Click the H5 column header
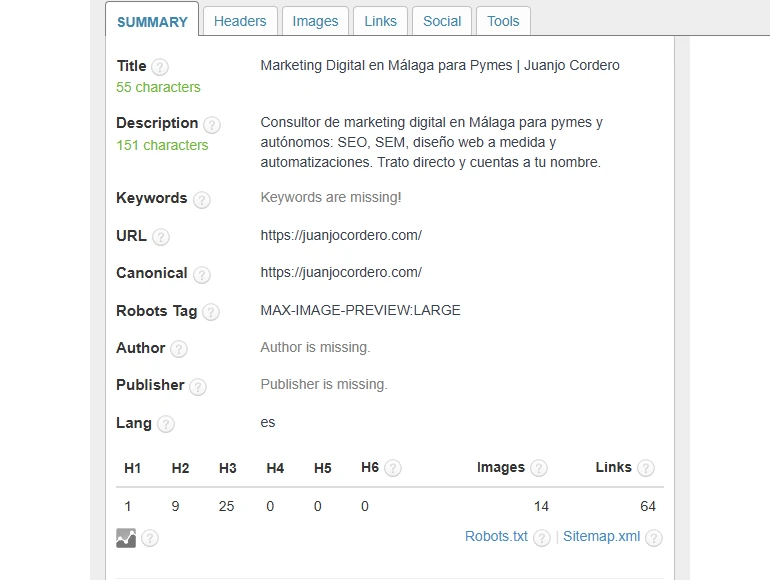770x580 pixels. pos(323,468)
